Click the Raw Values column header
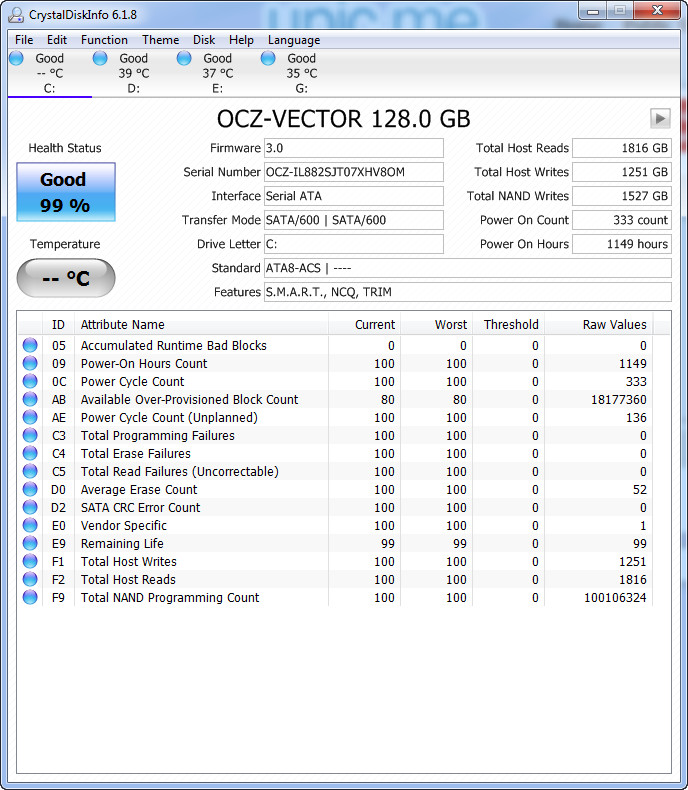Image resolution: width=688 pixels, height=790 pixels. click(x=599, y=324)
